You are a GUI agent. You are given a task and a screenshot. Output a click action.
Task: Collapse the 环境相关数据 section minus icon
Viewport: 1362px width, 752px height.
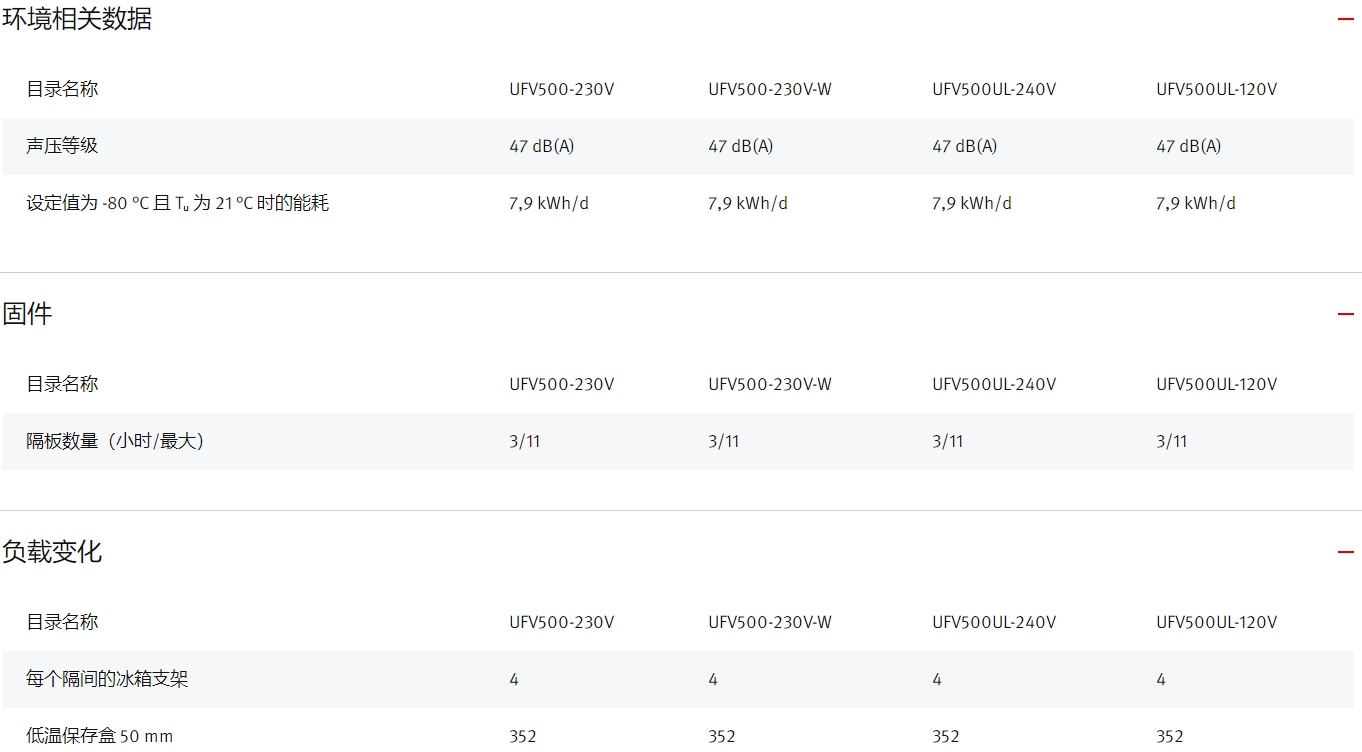(1345, 19)
